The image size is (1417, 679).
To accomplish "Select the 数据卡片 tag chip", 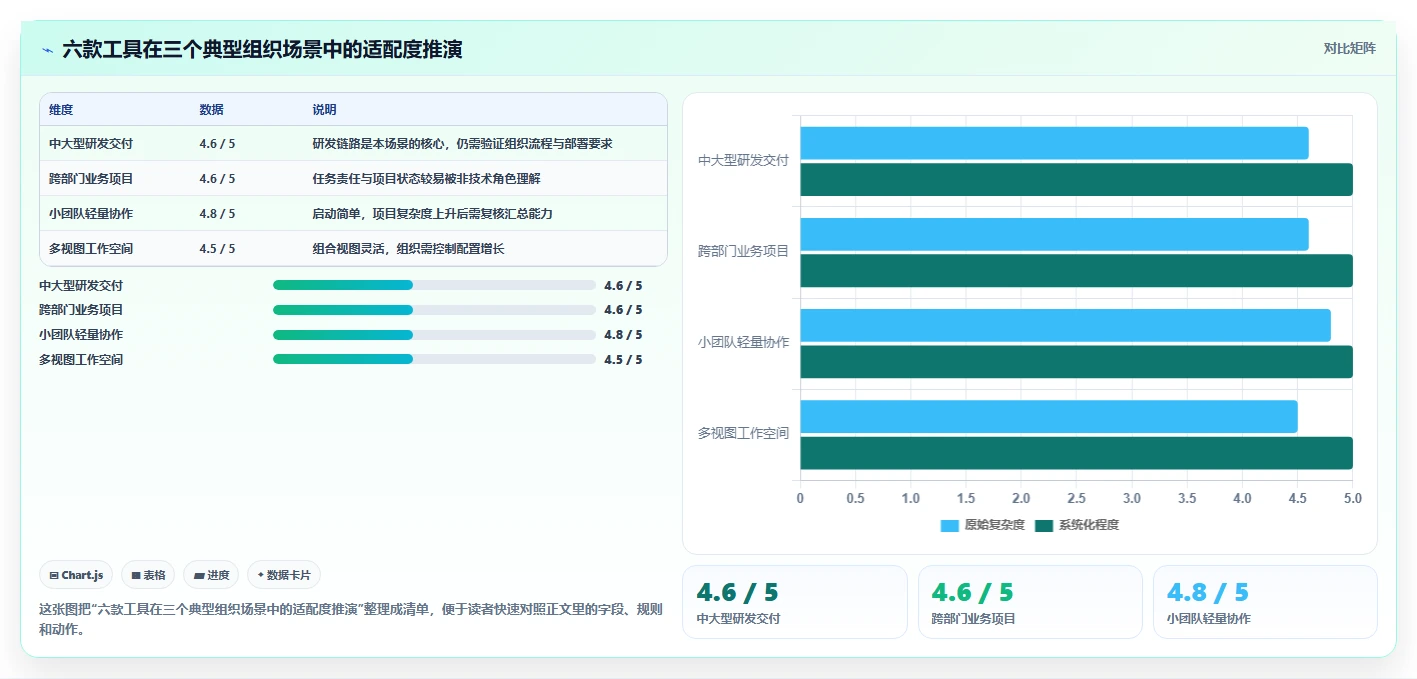I will 284,575.
